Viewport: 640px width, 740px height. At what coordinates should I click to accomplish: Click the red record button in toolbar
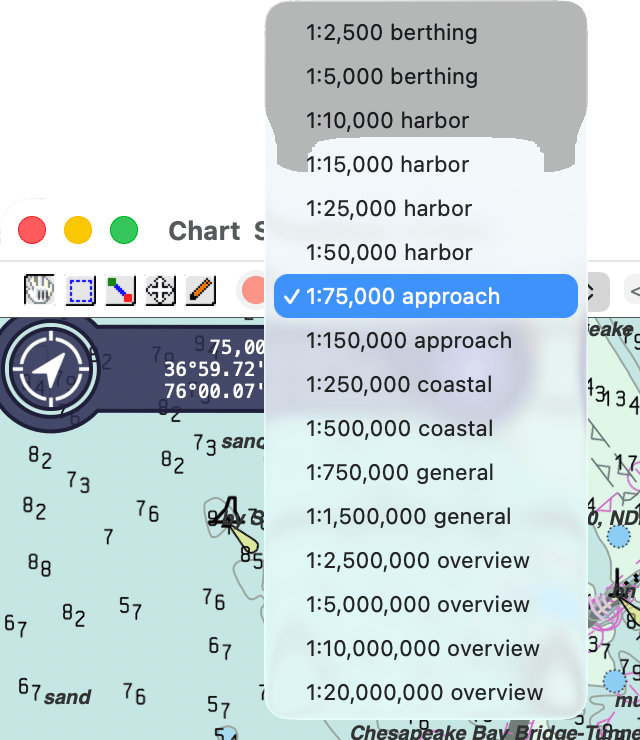pos(253,290)
